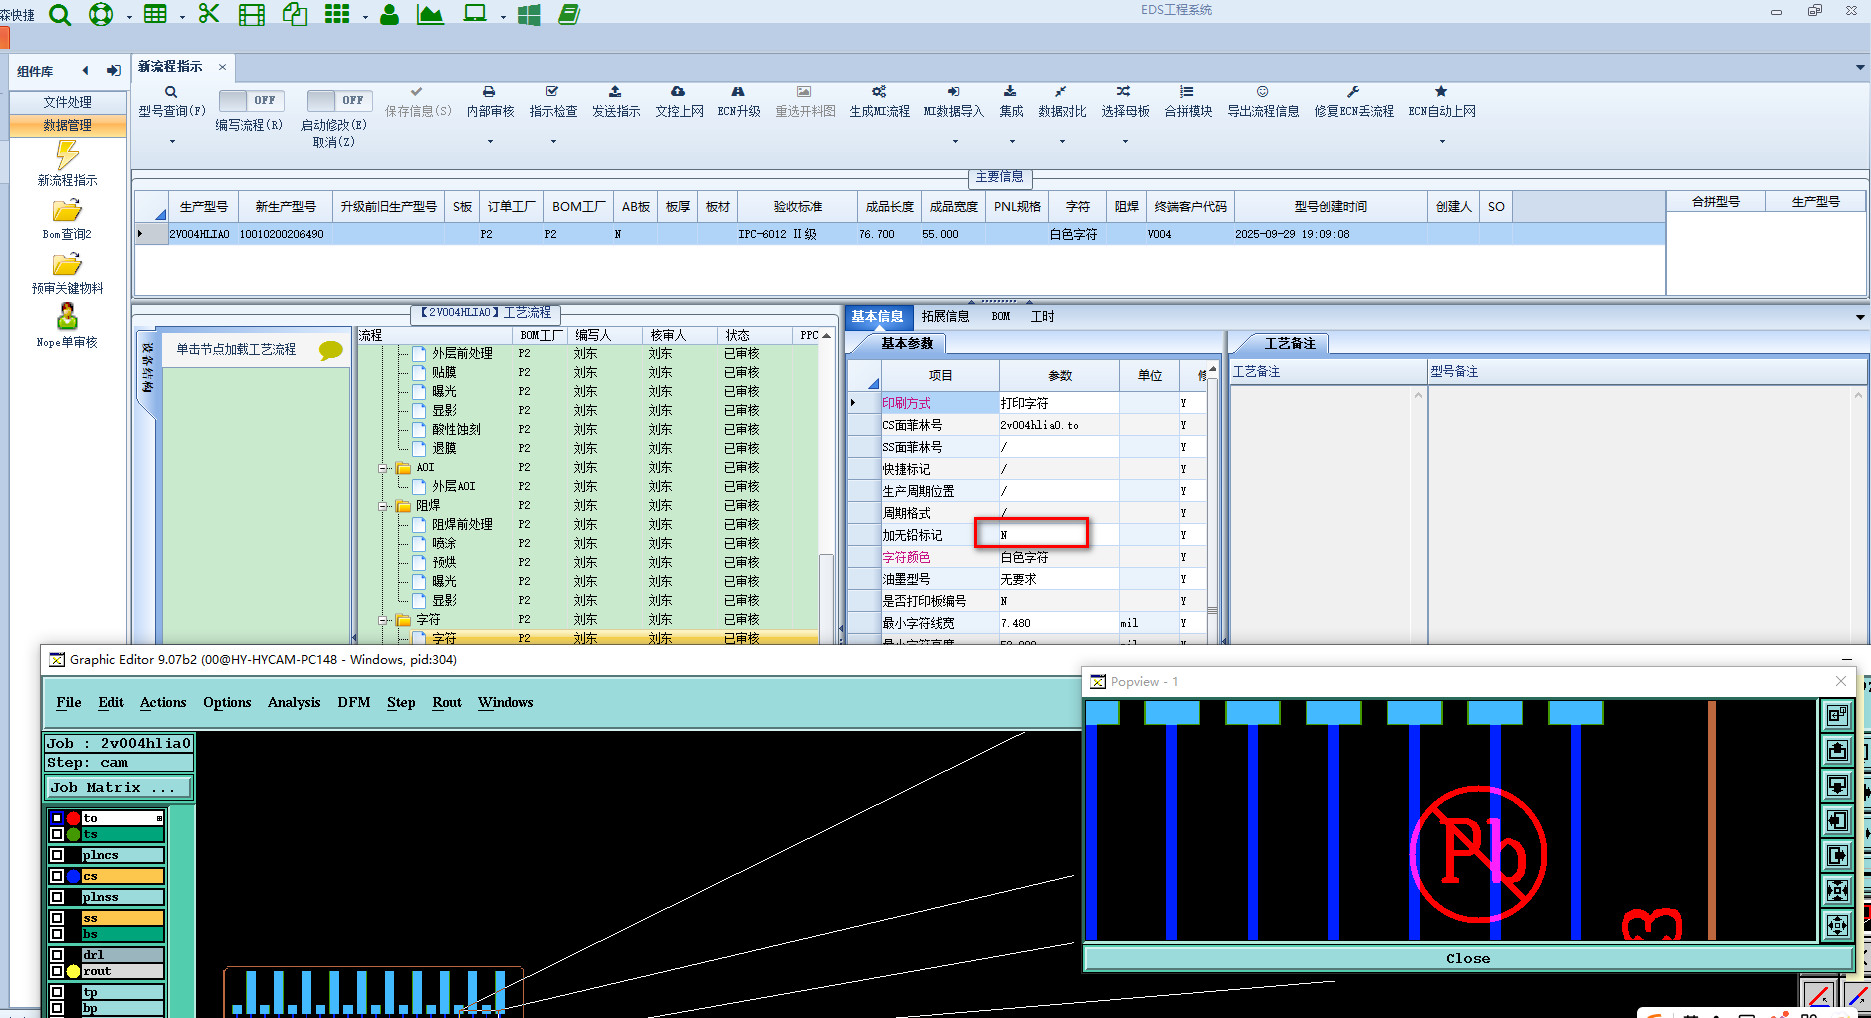
Task: Open the green user person icon
Action: click(390, 15)
